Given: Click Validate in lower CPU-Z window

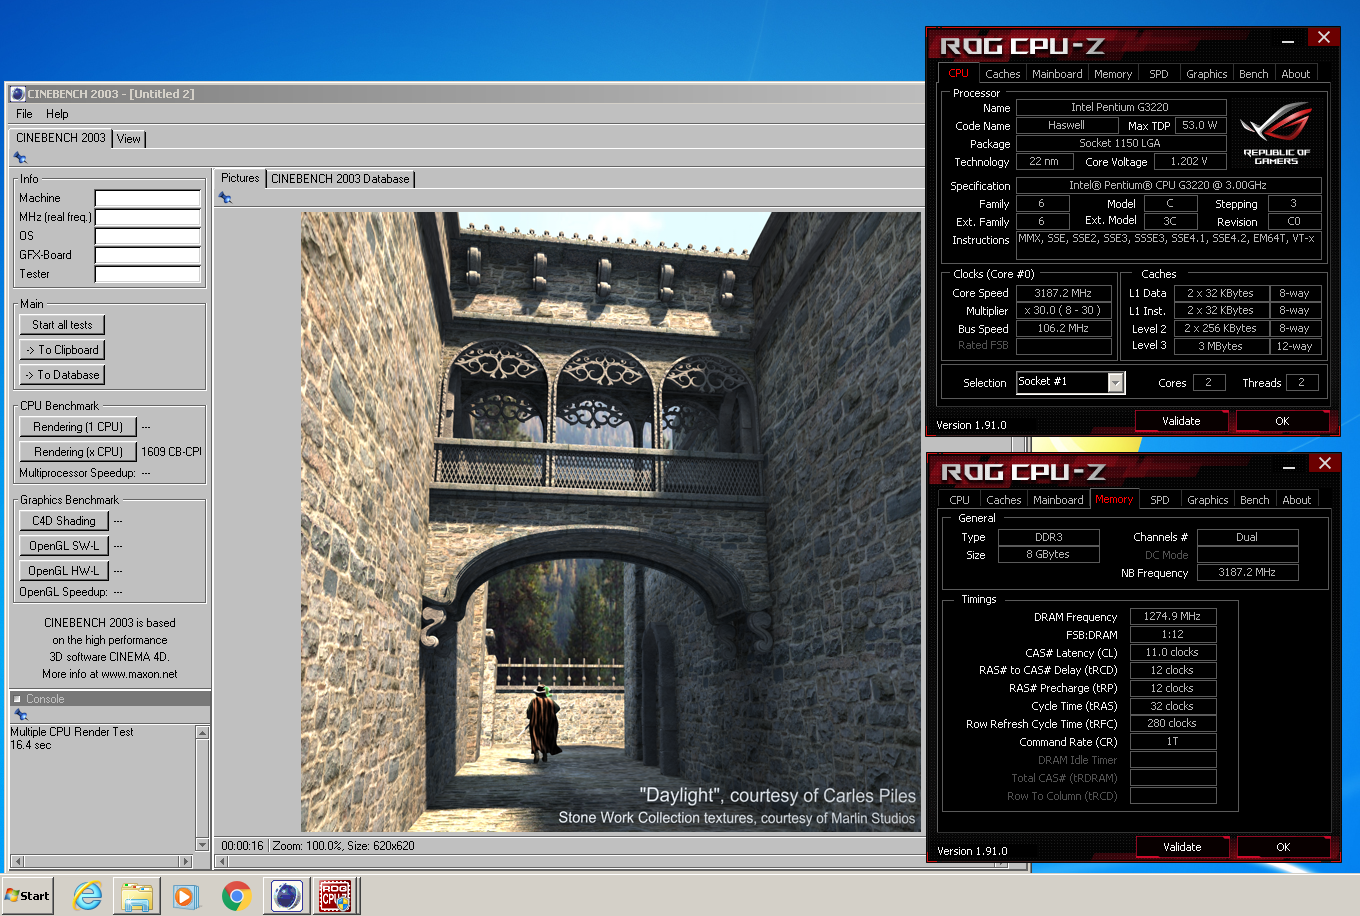Looking at the screenshot, I should coord(1182,847).
